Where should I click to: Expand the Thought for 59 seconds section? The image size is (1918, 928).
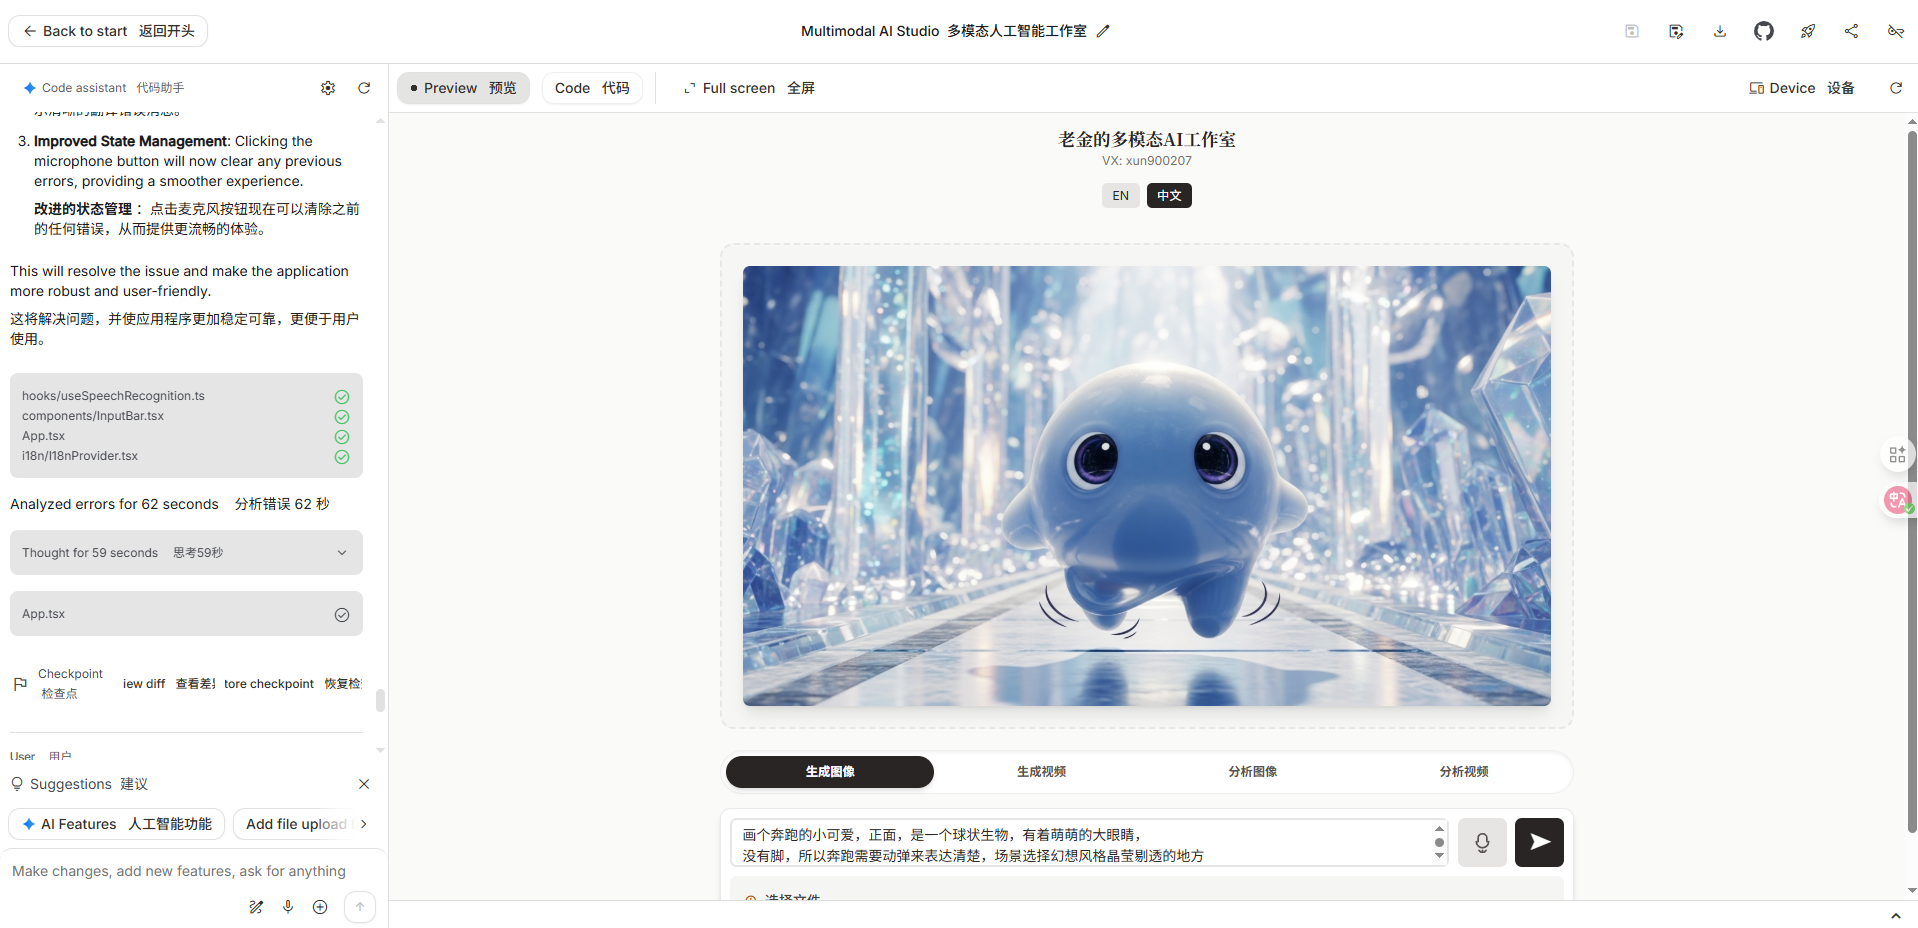click(186, 553)
